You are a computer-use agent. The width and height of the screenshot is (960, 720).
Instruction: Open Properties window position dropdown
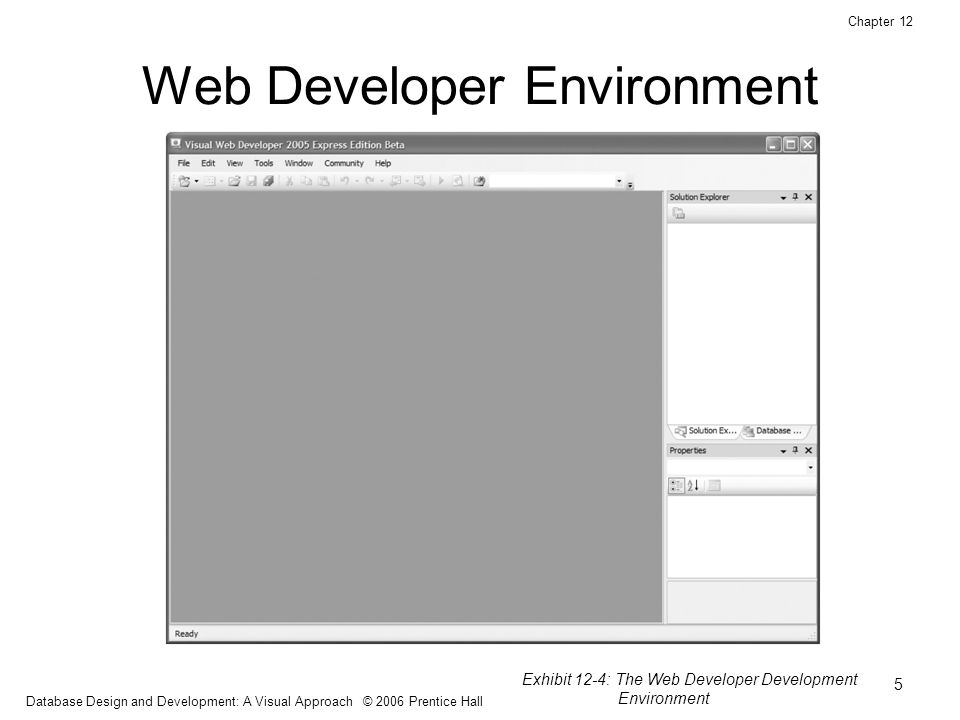click(783, 451)
